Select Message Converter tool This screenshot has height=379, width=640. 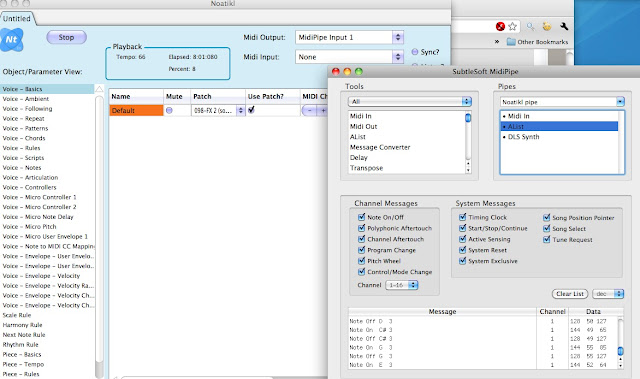[380, 147]
